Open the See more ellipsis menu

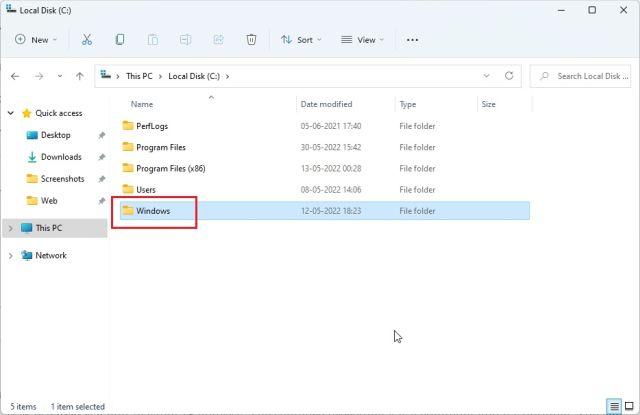click(412, 40)
